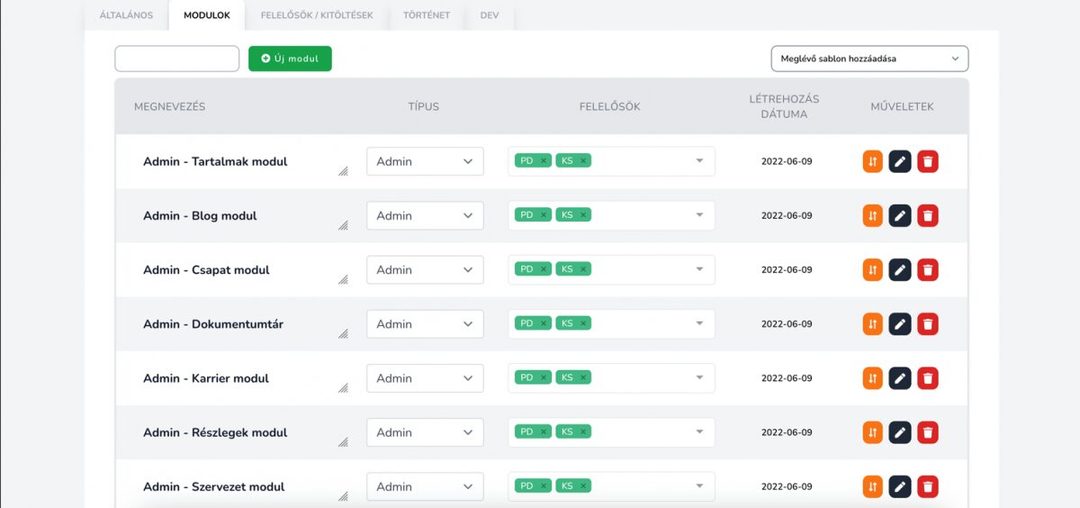Edit the Admin - Részlegek modul row
Screen dimensions: 1080x508
[x=900, y=432]
